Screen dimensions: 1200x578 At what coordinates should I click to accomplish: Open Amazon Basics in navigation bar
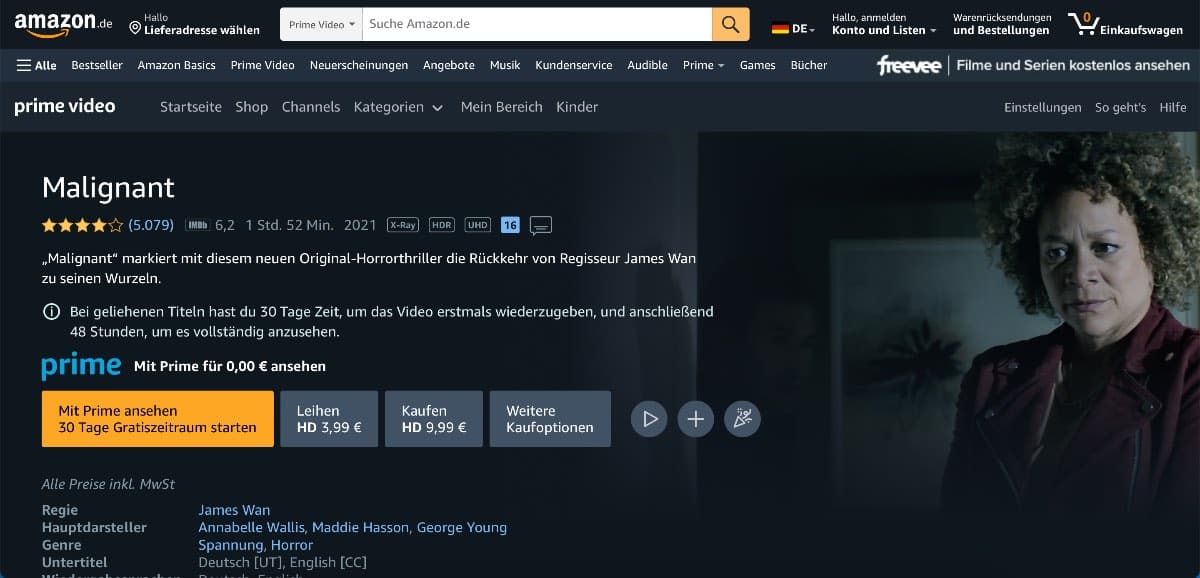point(177,65)
